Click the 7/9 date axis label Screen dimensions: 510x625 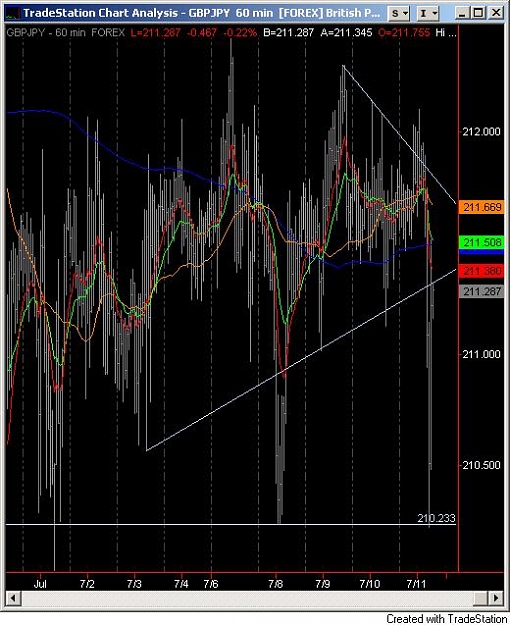point(323,584)
